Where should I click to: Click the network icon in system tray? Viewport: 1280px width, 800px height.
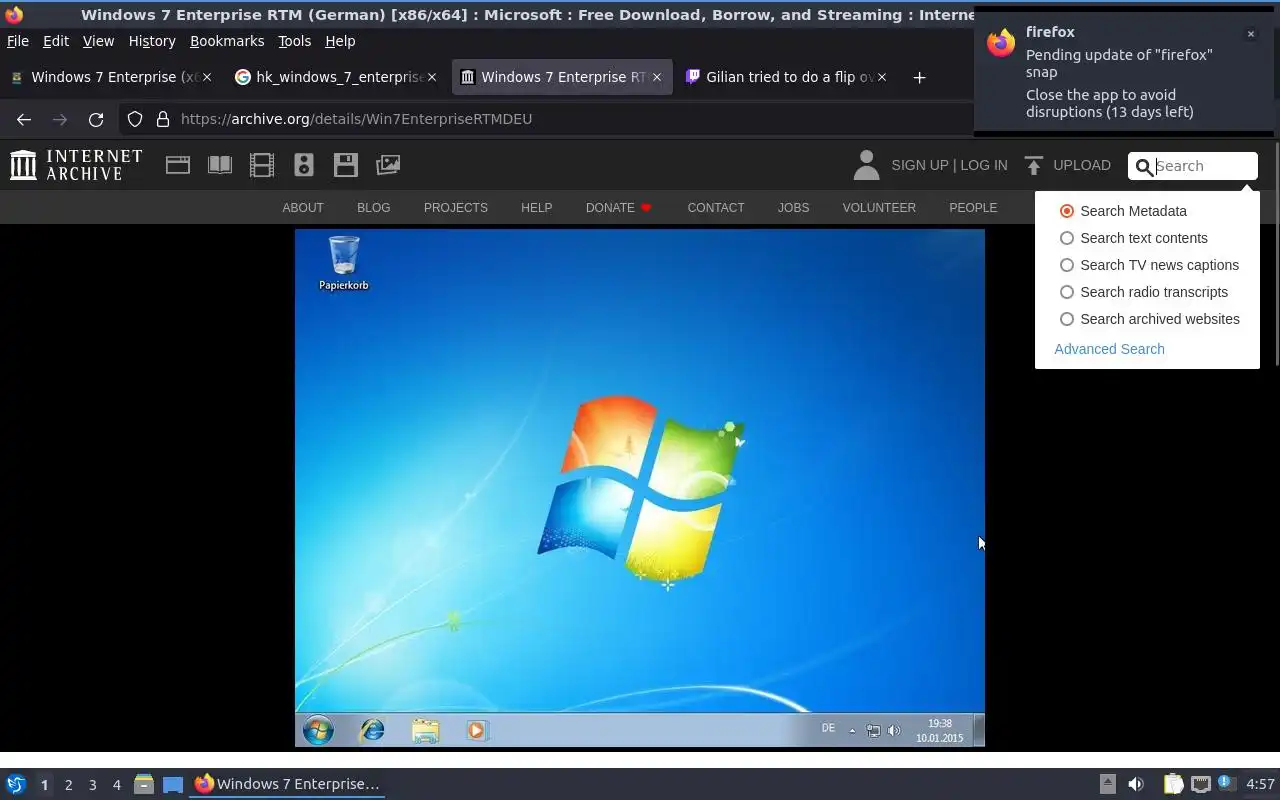coord(1201,784)
